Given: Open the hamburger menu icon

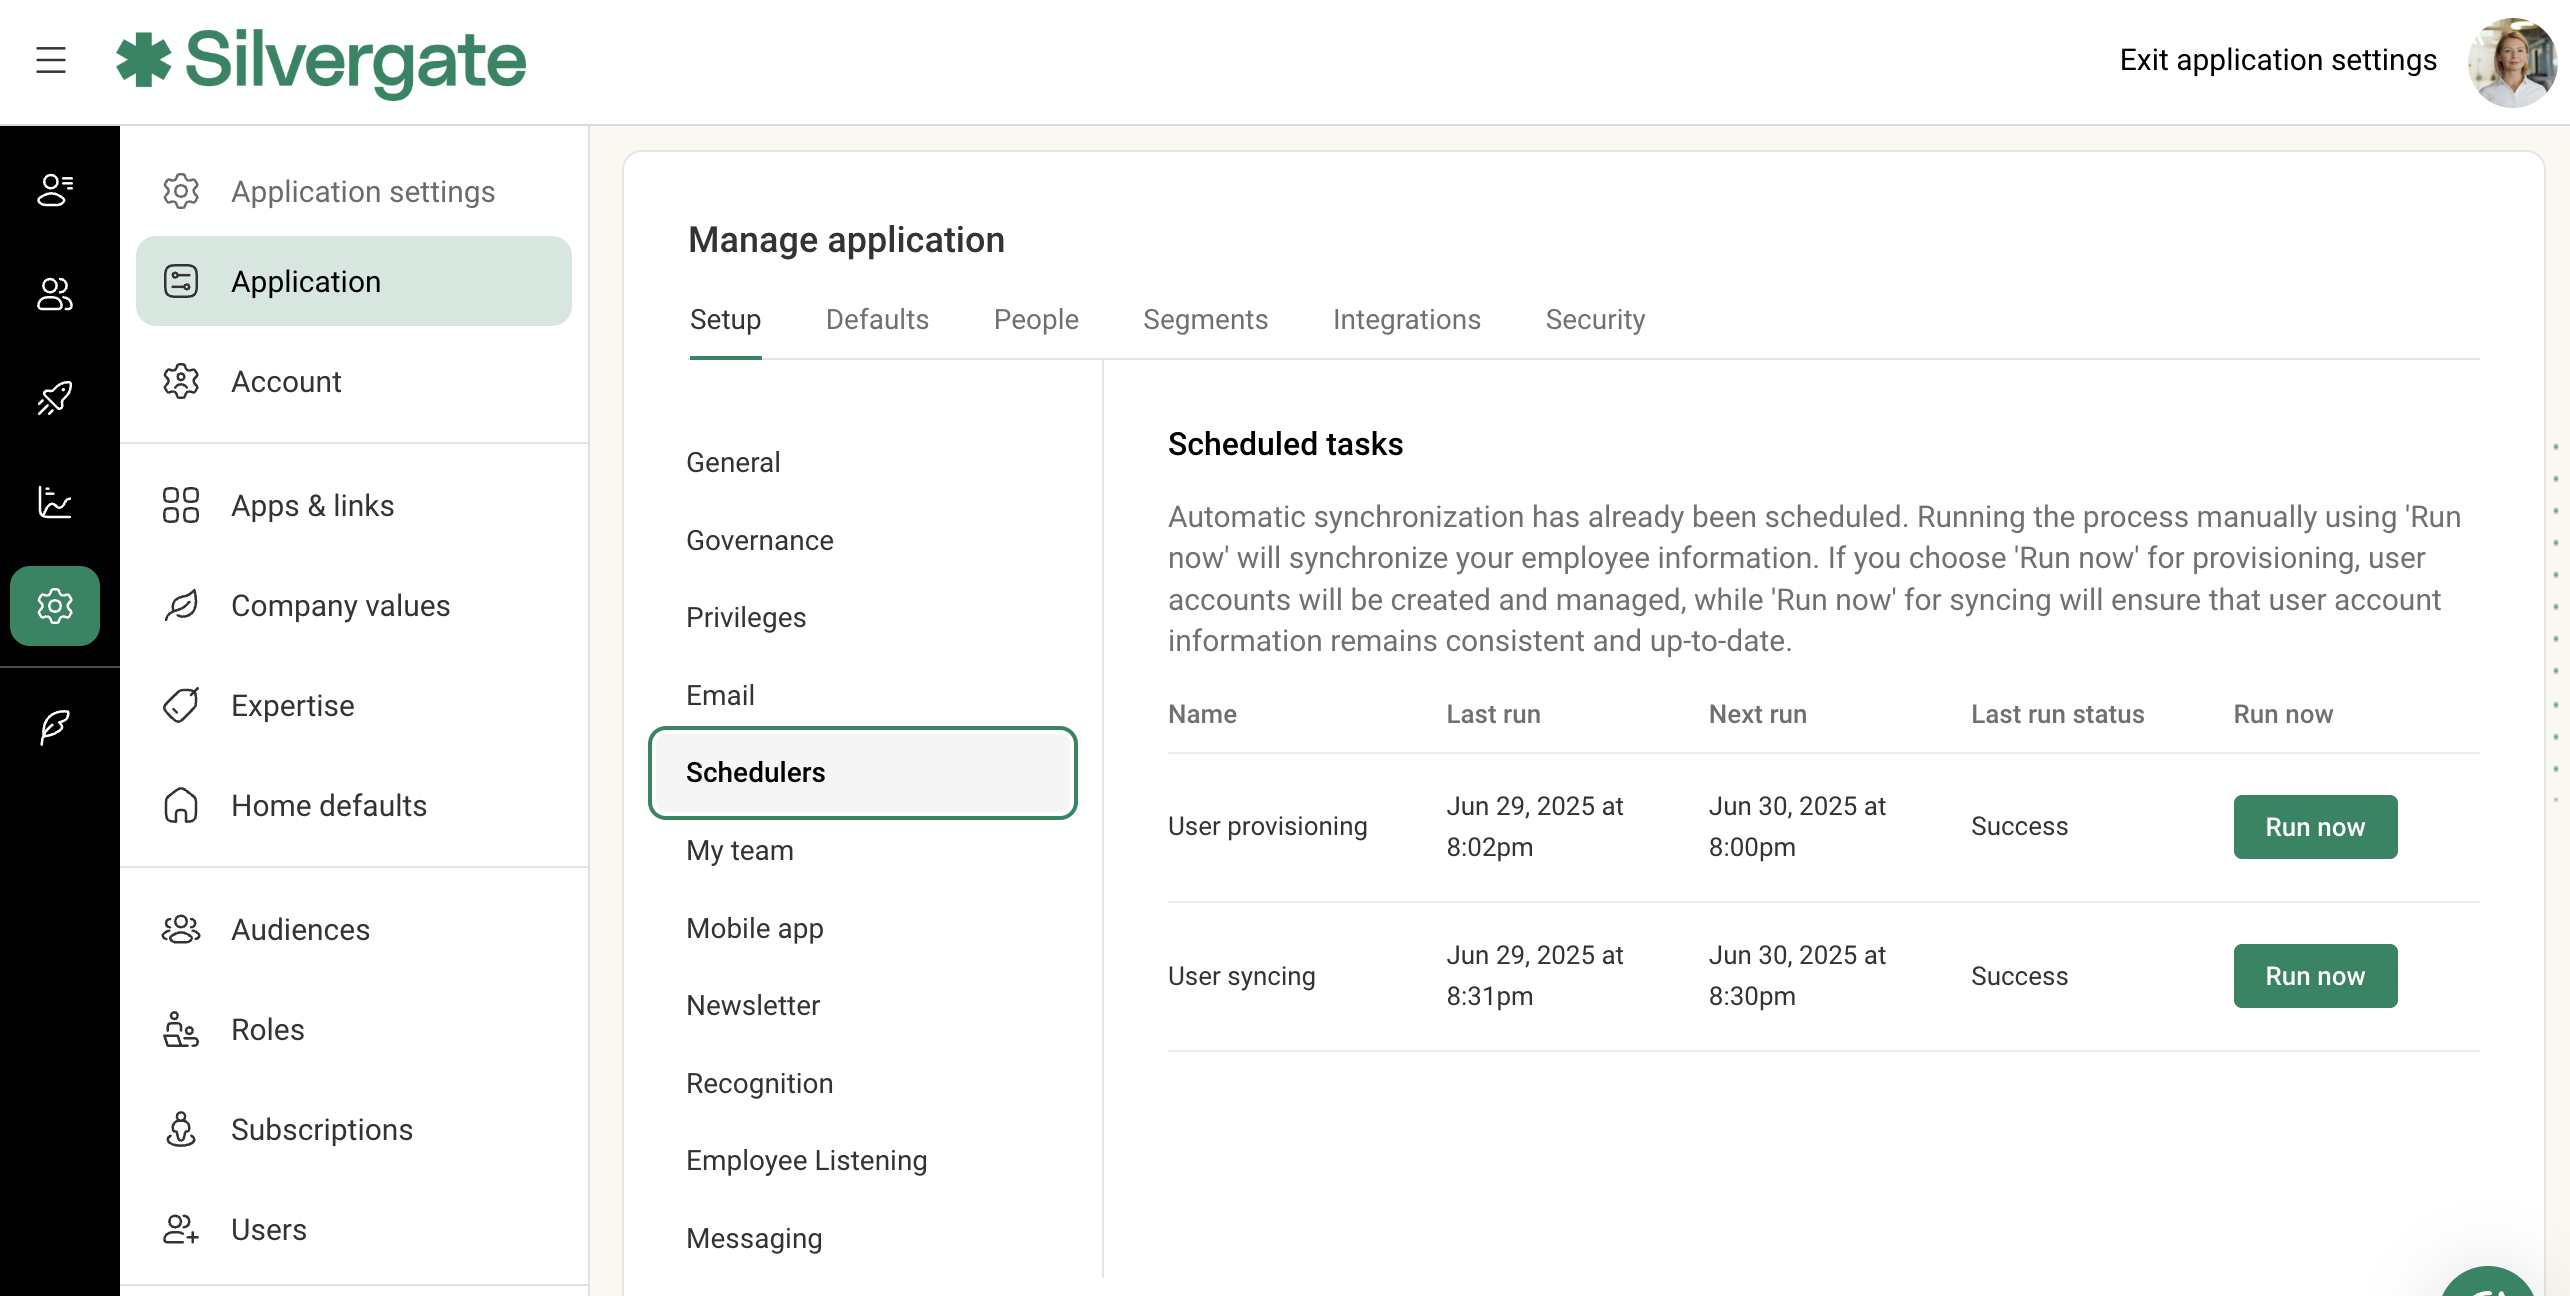Looking at the screenshot, I should 51,61.
